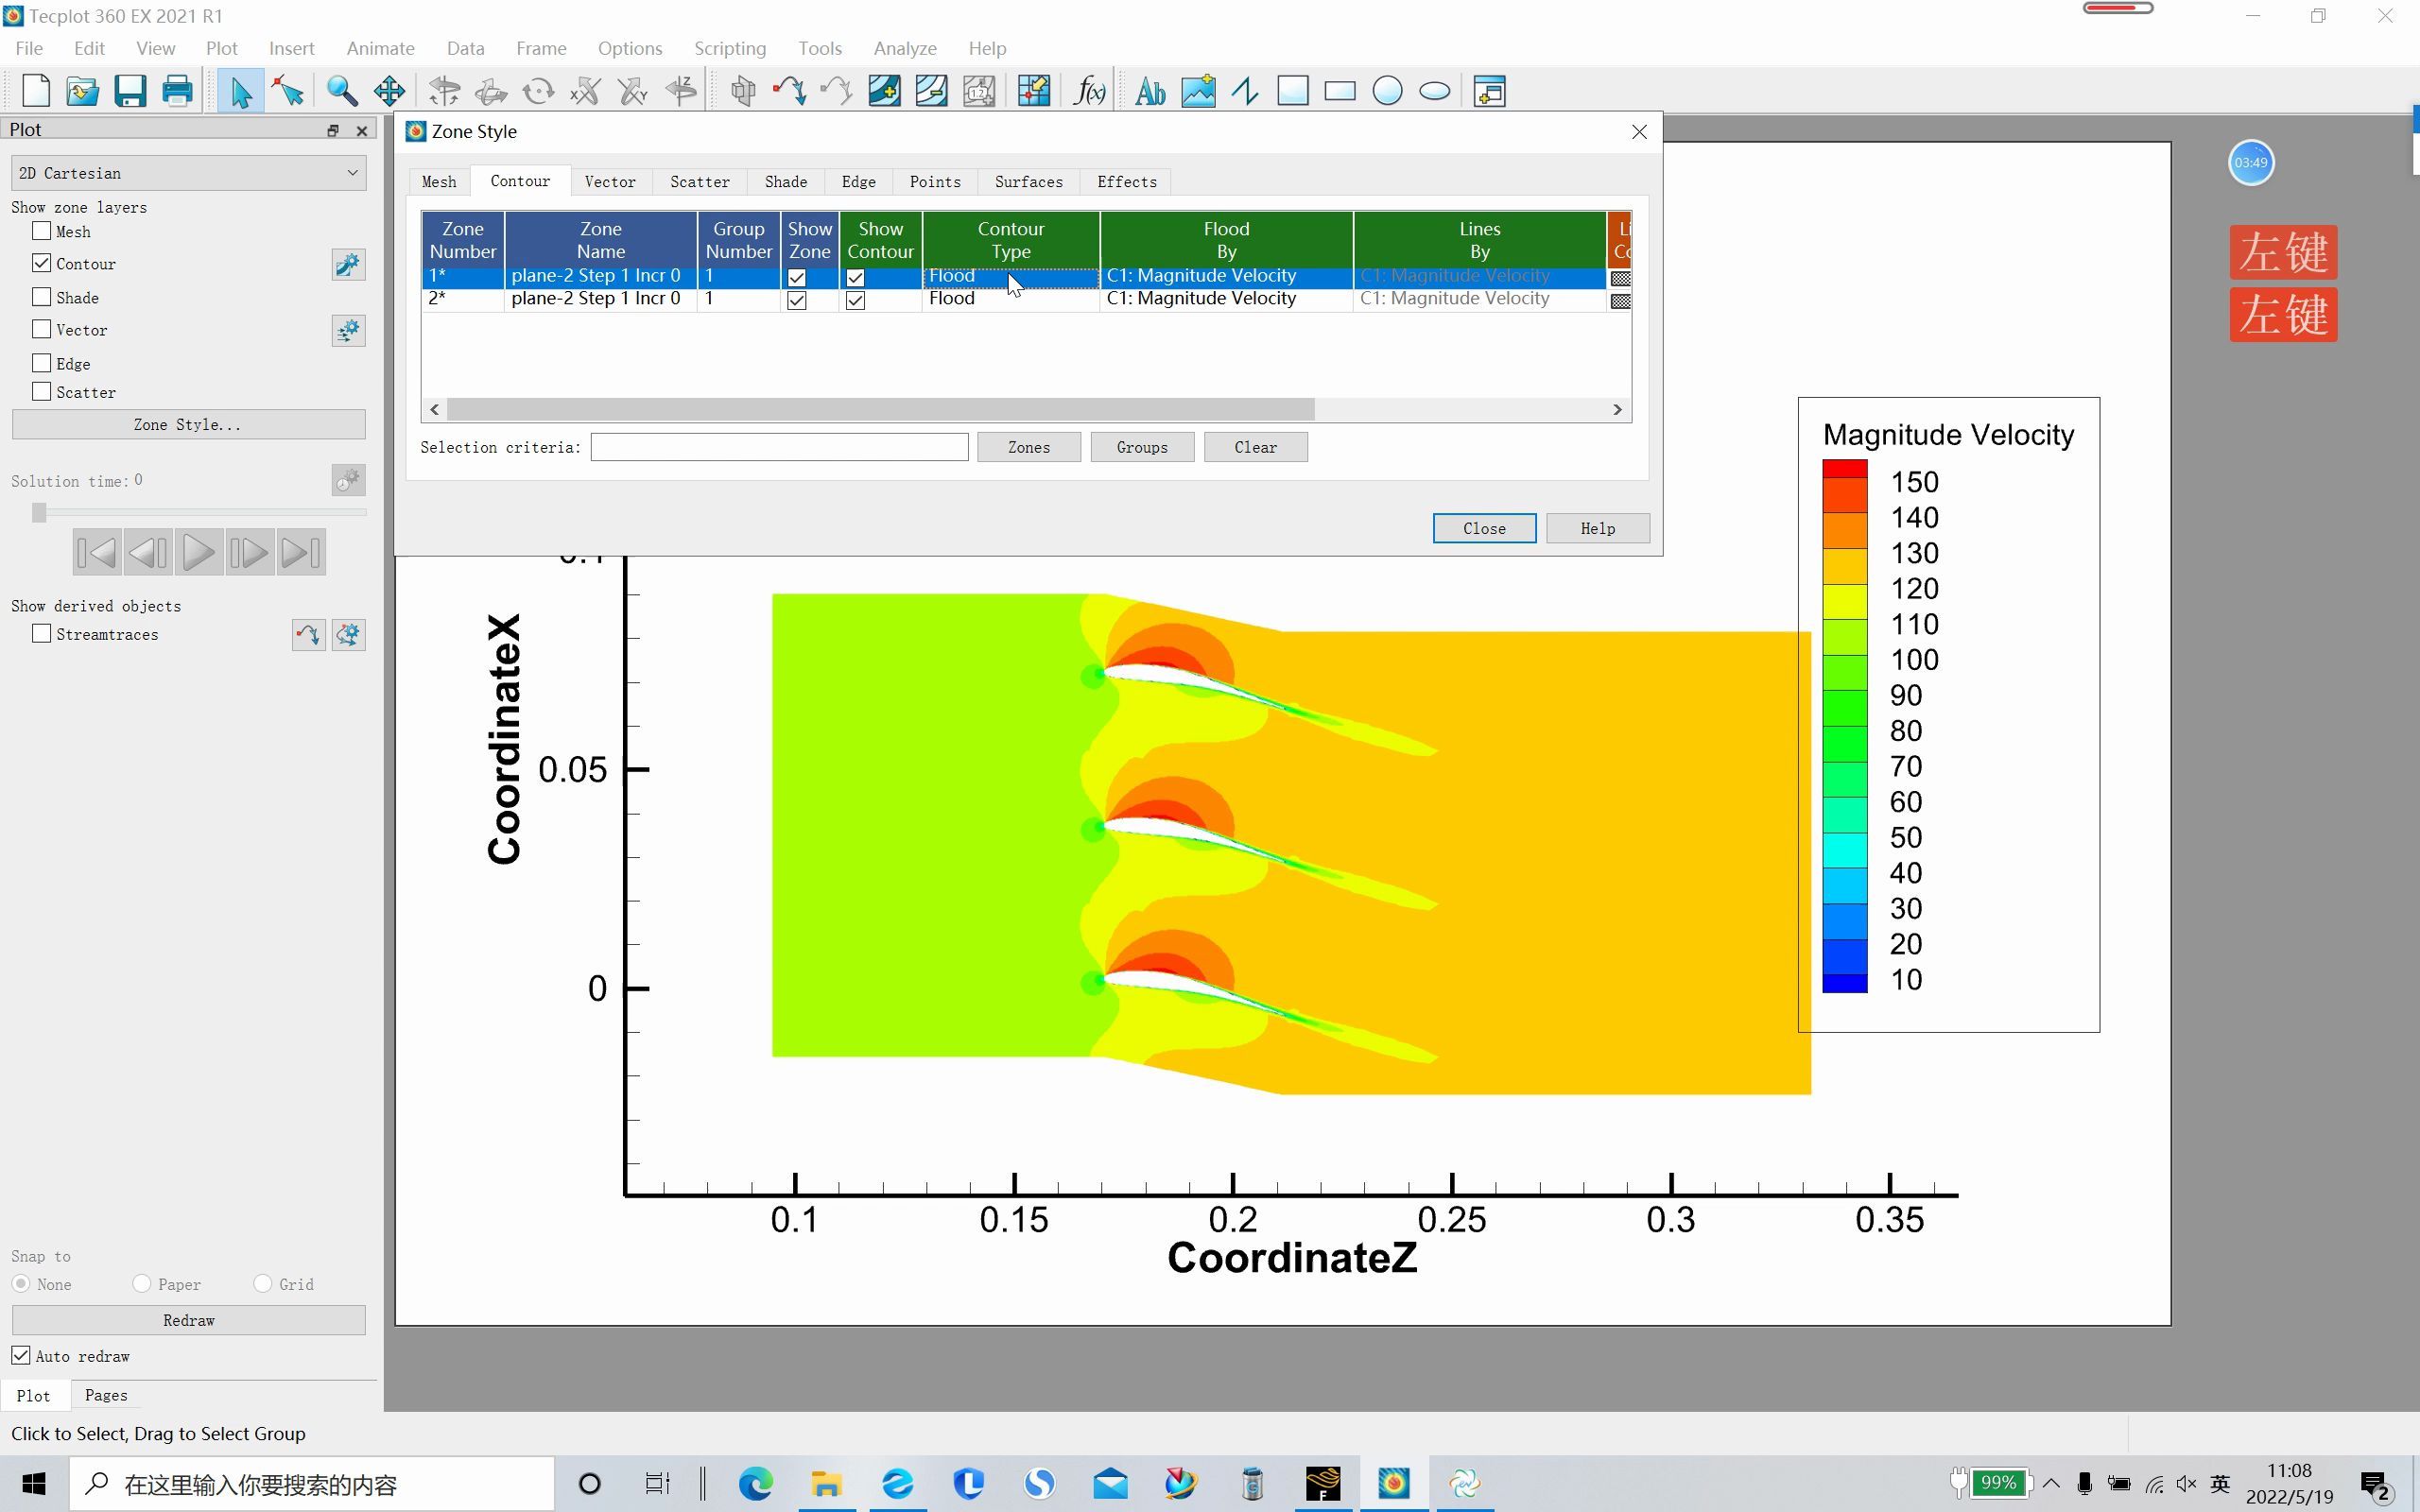The height and width of the screenshot is (1512, 2420).
Task: Open contour details button beside Contour layer
Action: click(348, 265)
